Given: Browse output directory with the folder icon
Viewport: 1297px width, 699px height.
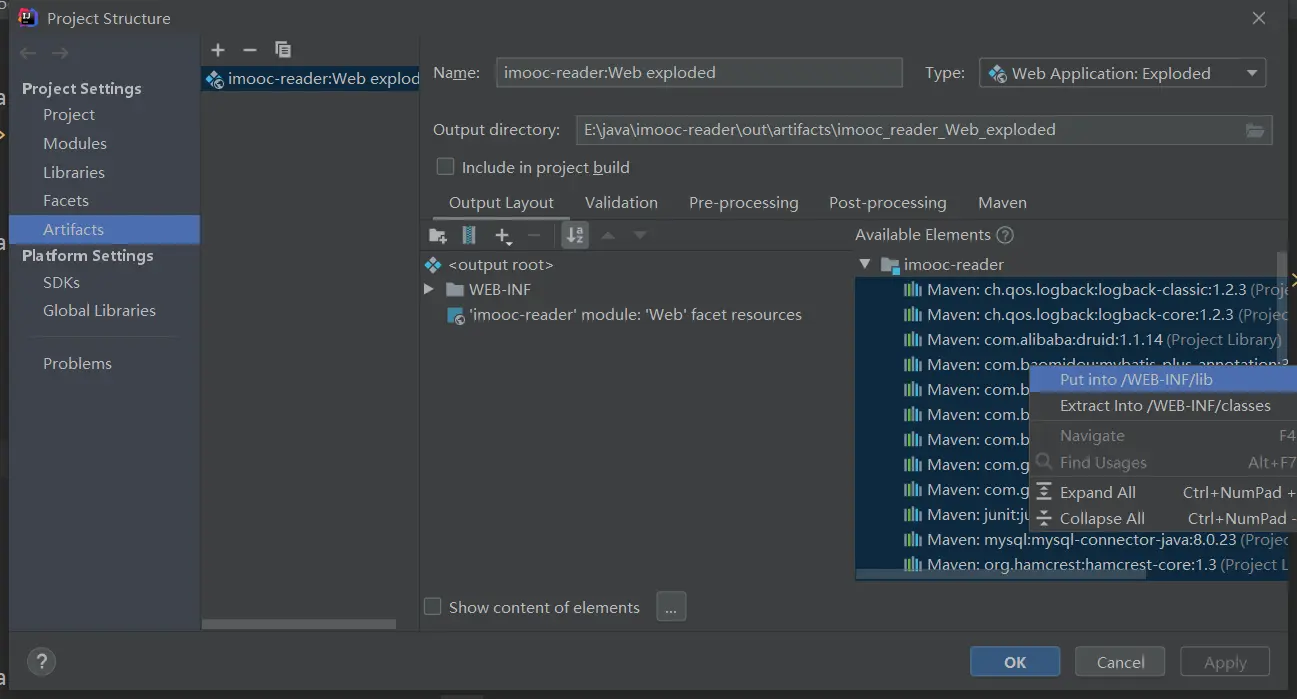Looking at the screenshot, I should (x=1255, y=130).
